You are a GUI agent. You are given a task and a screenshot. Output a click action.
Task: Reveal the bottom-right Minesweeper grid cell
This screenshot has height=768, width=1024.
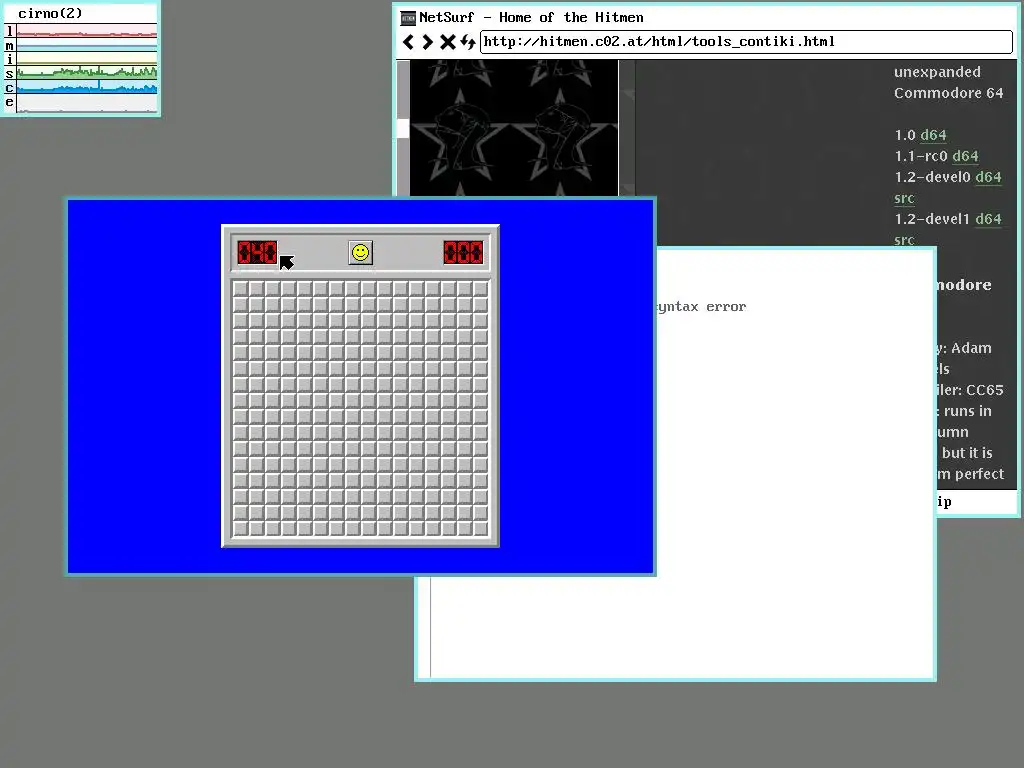coord(481,528)
